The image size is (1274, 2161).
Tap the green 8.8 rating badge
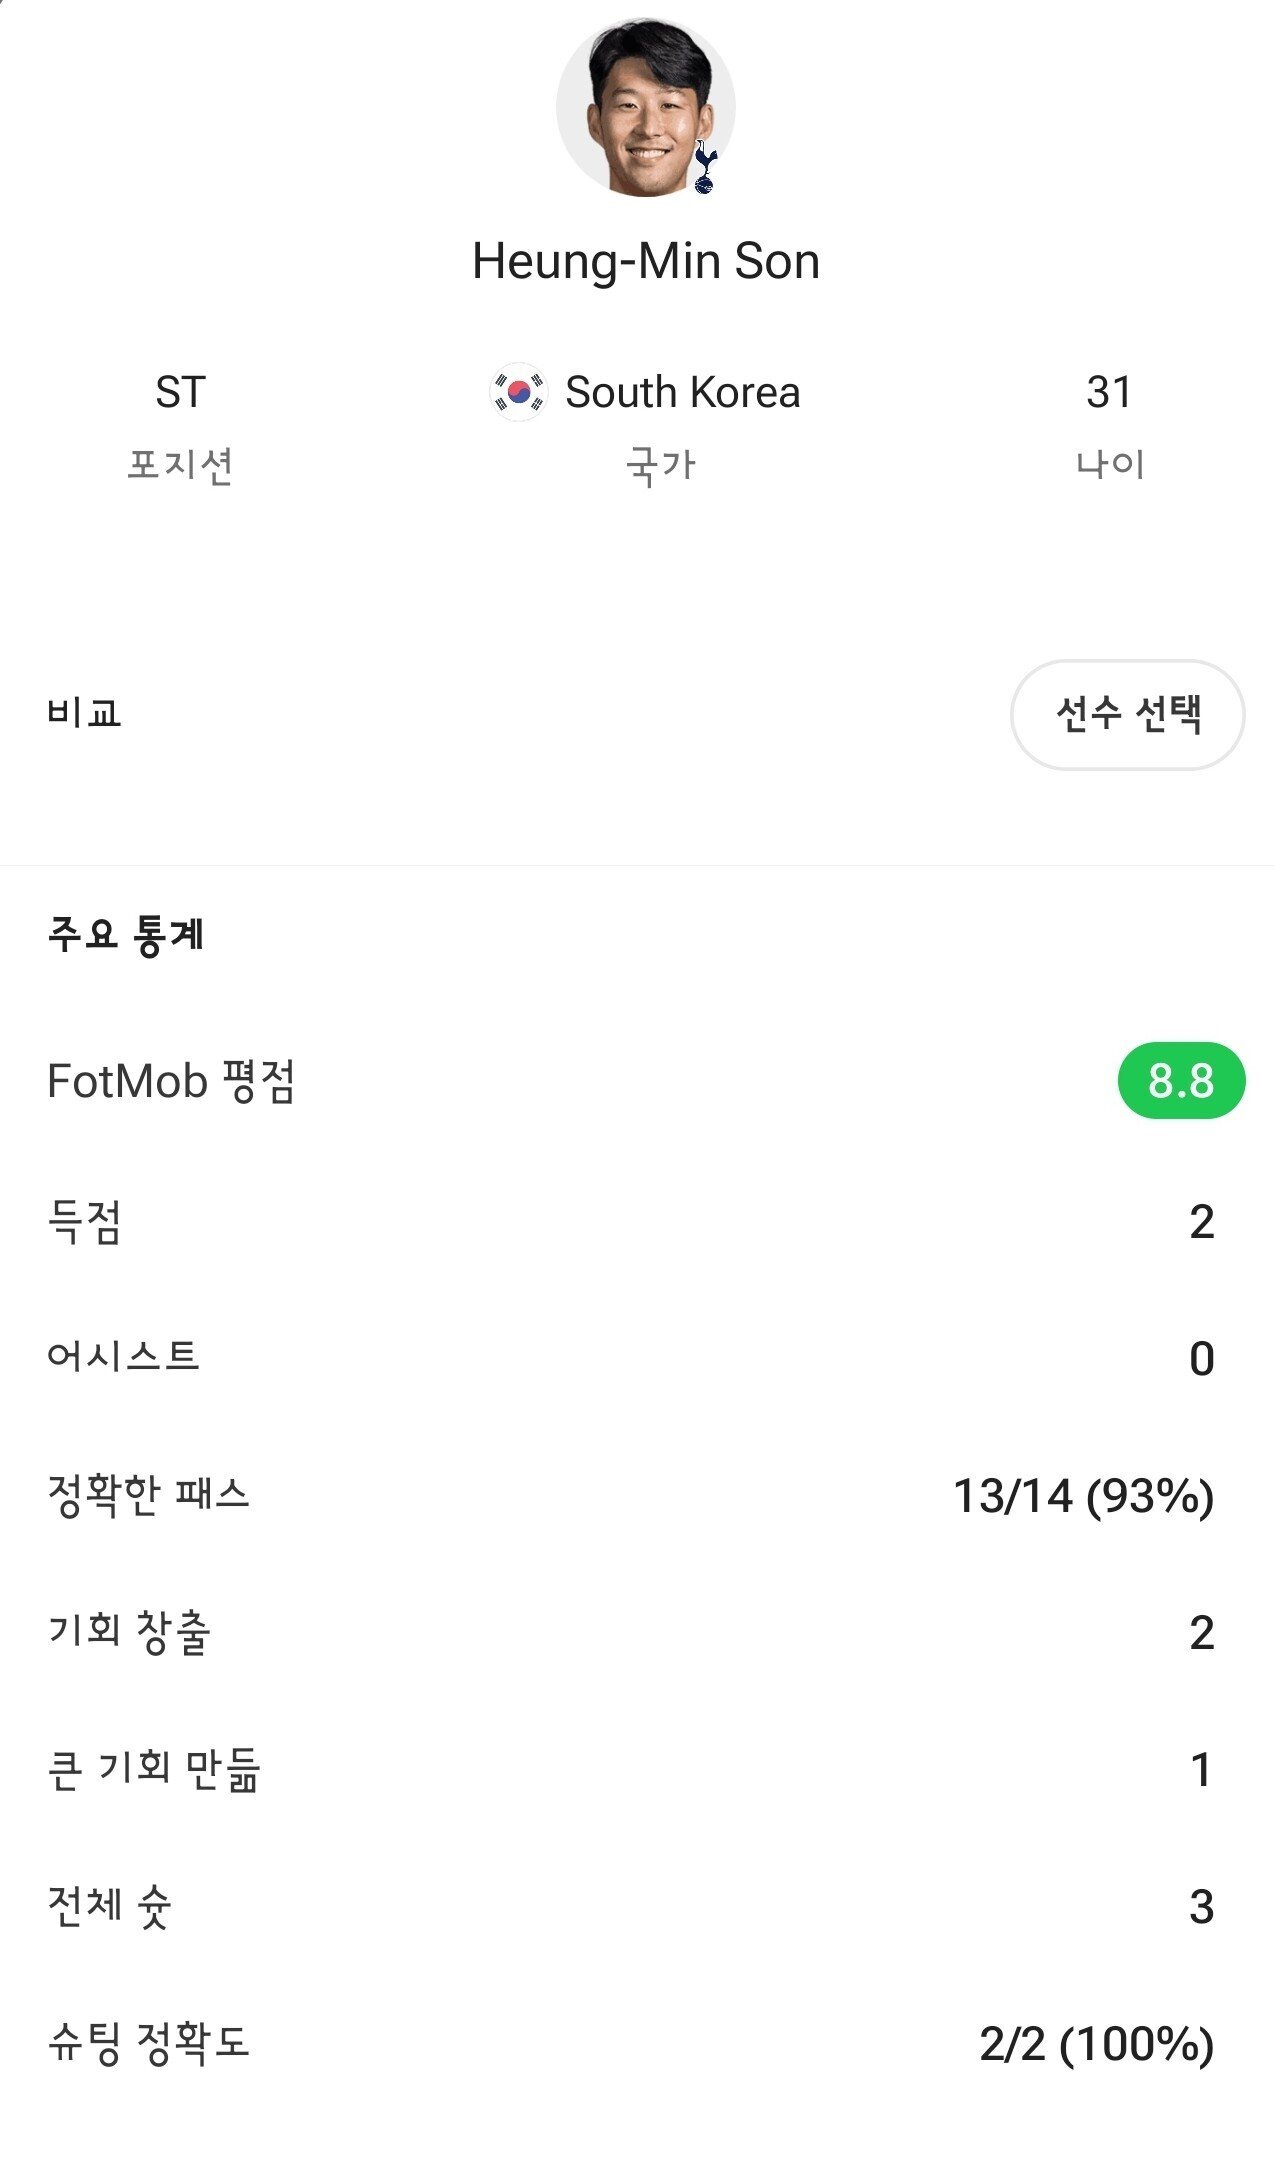pos(1180,1081)
